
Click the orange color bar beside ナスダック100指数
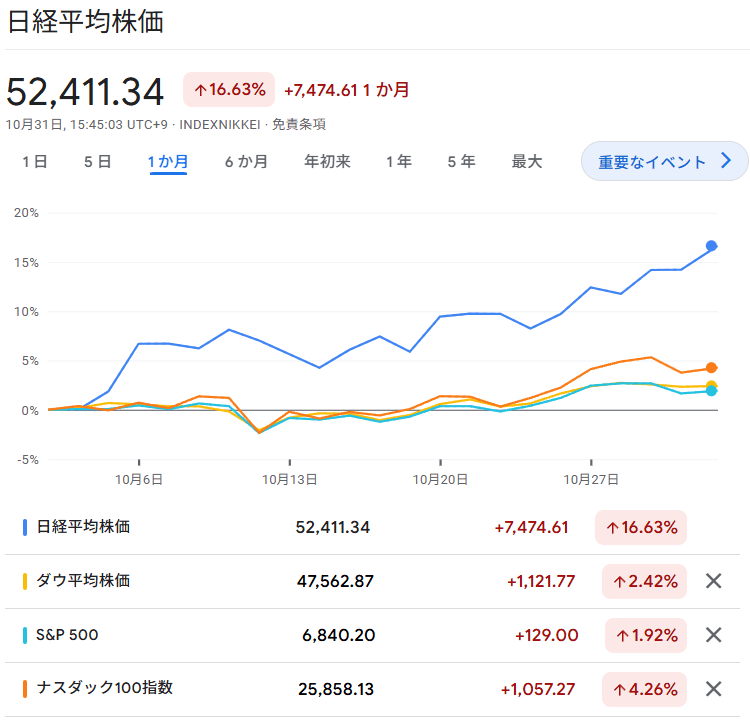tap(25, 689)
